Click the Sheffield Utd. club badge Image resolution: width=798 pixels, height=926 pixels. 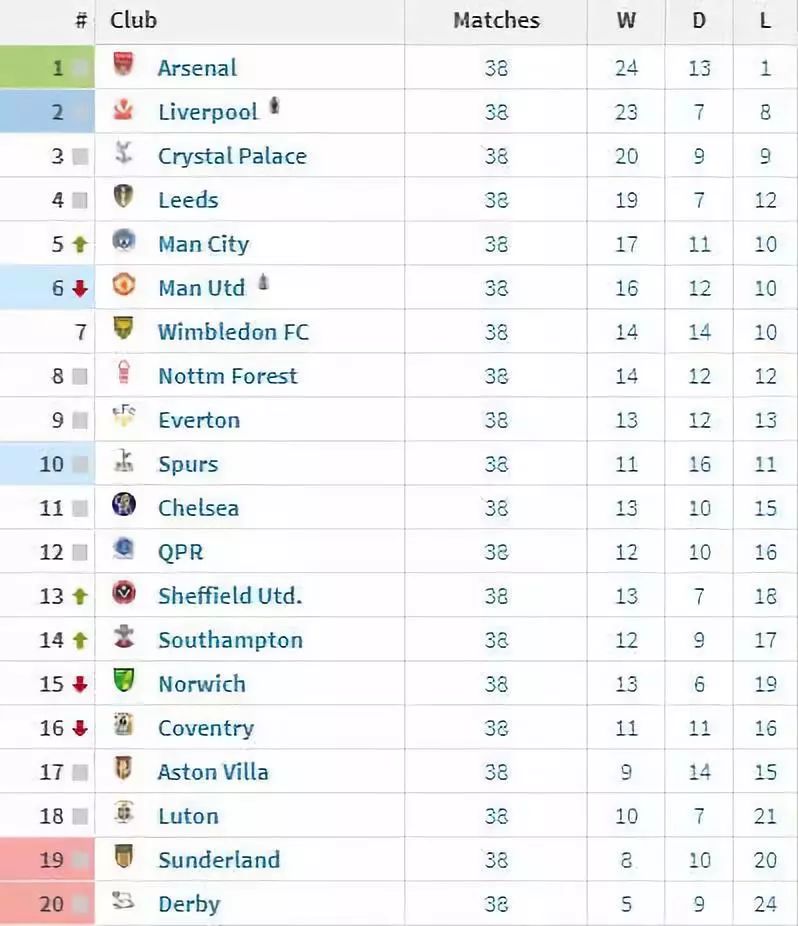[123, 592]
